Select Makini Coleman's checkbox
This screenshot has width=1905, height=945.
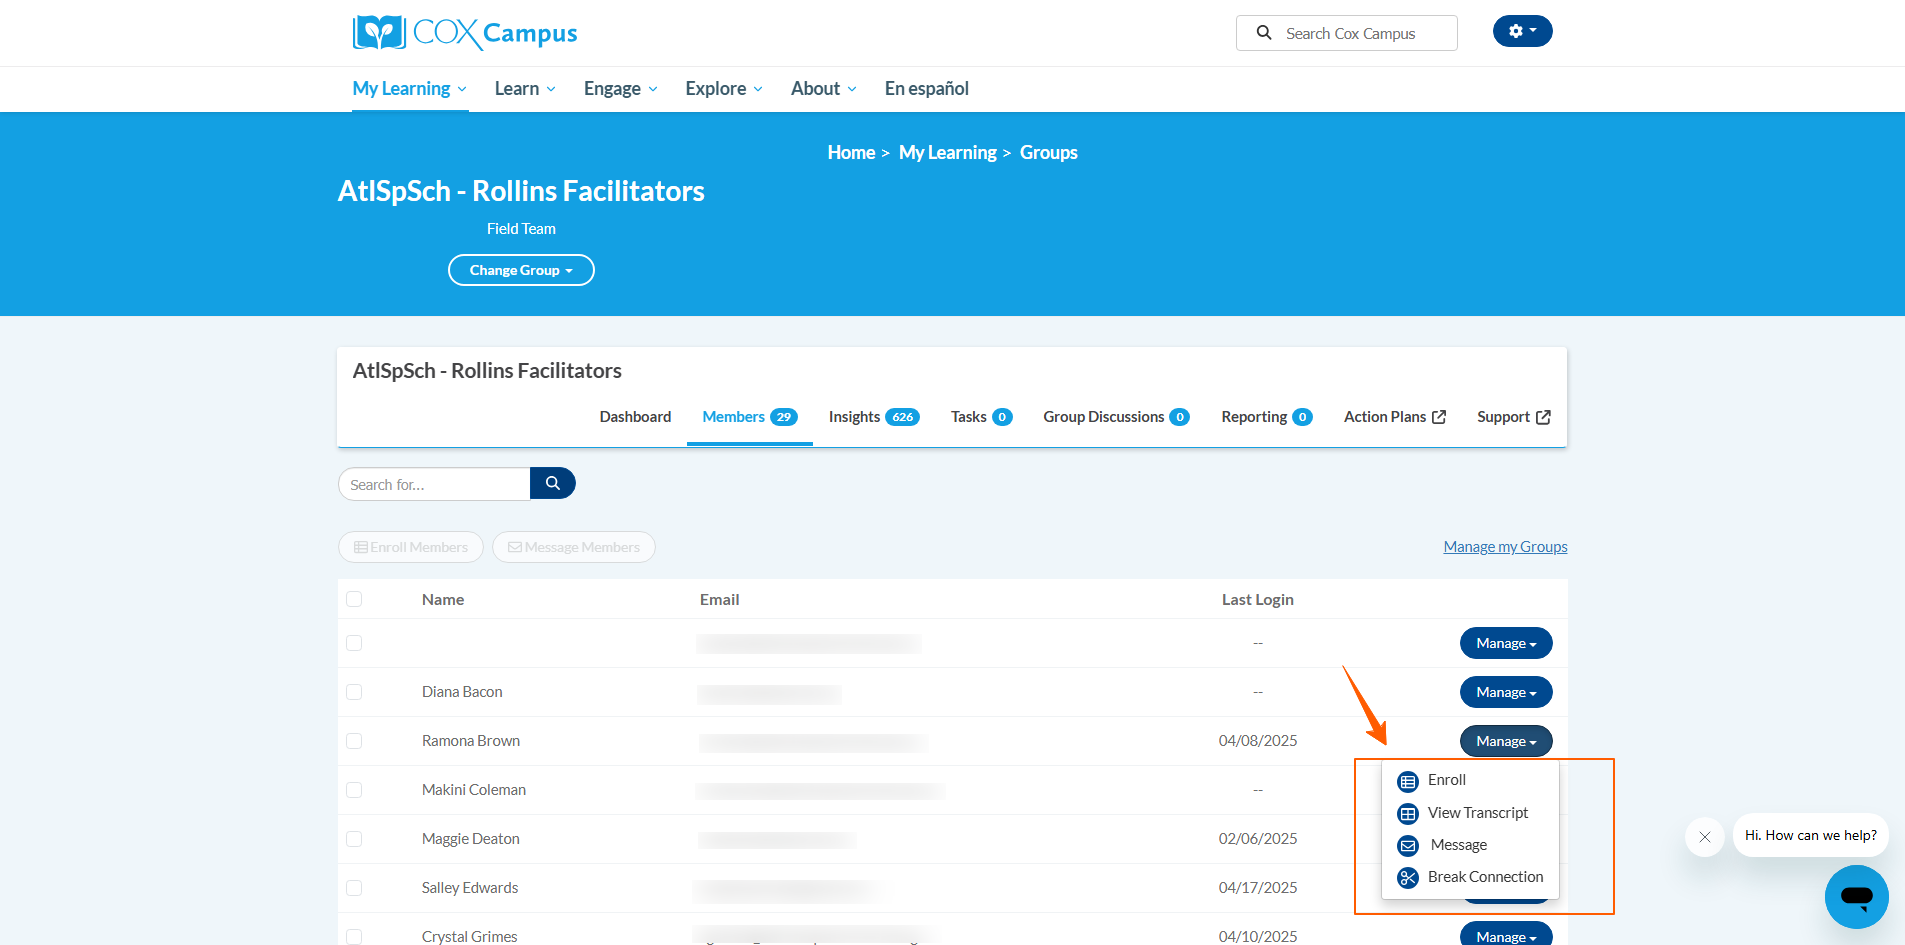(x=354, y=790)
